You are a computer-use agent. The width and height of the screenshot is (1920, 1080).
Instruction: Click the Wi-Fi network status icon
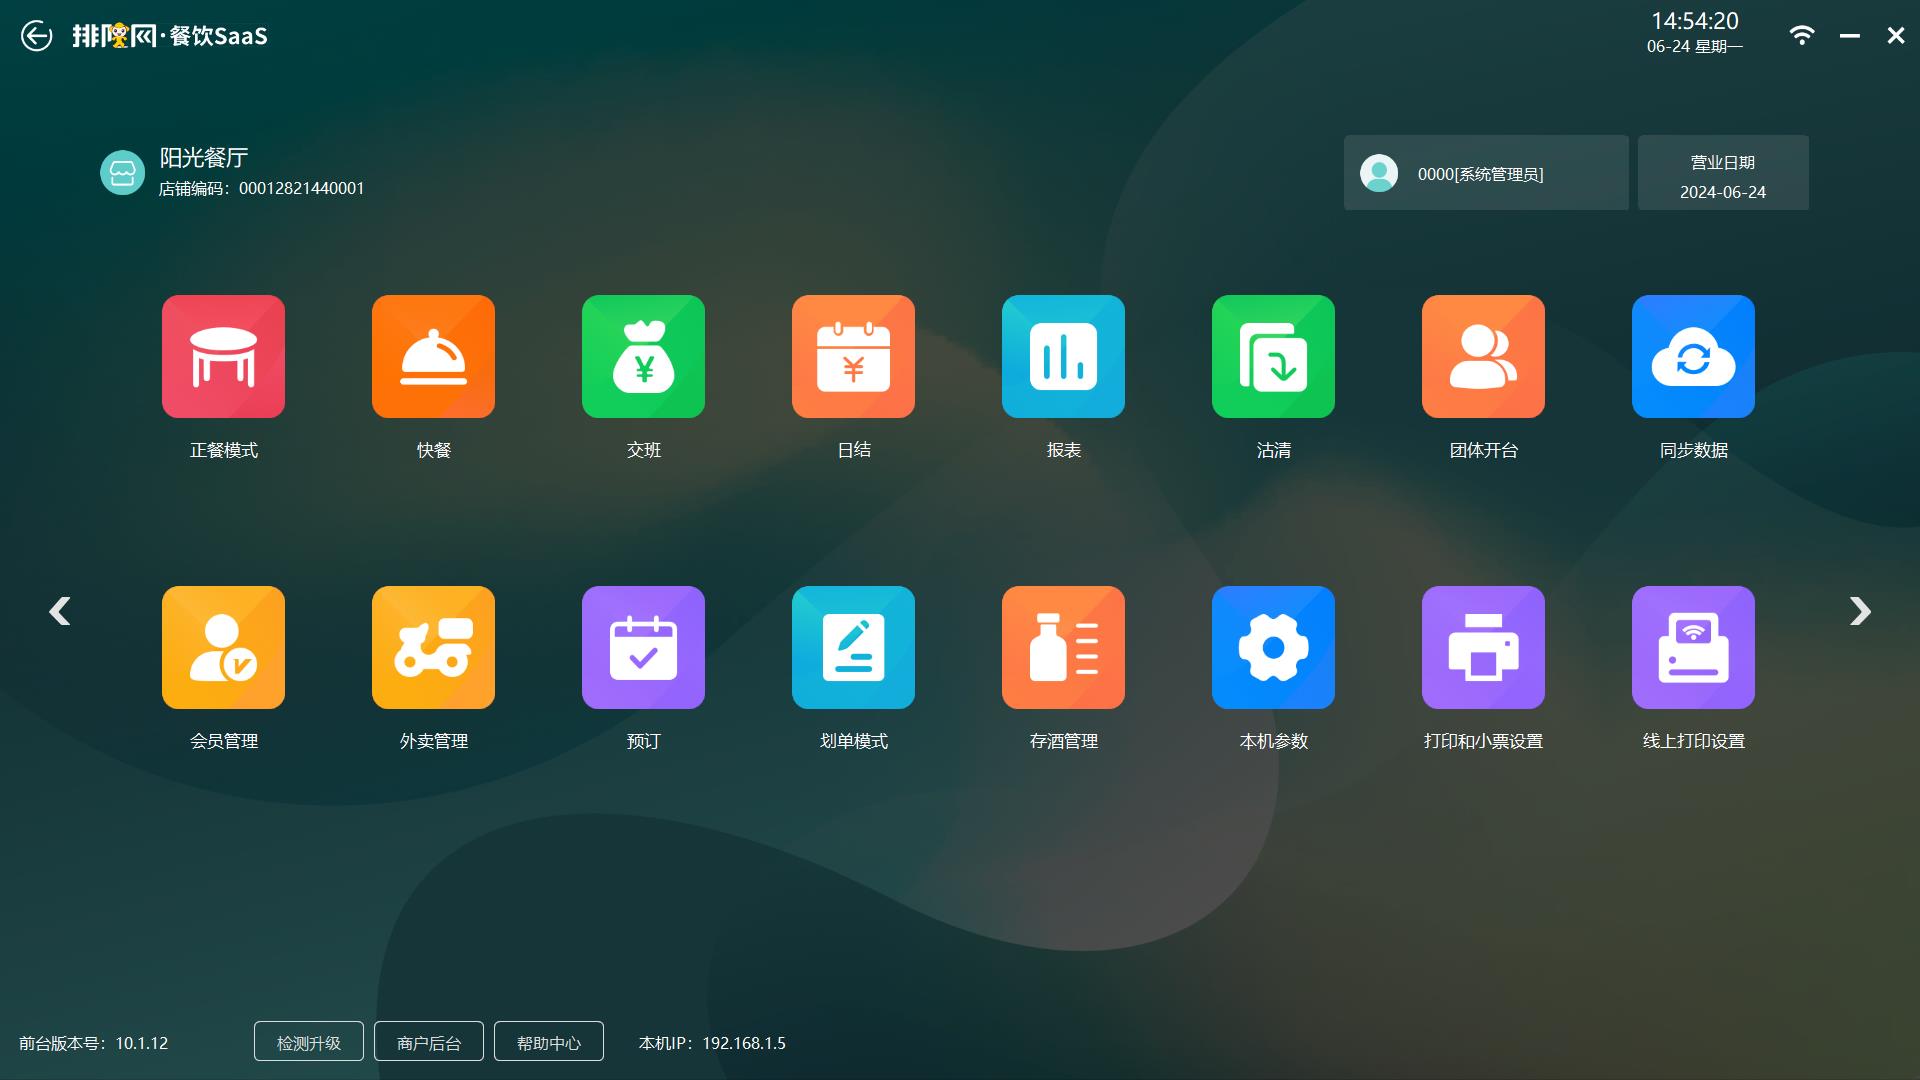click(x=1801, y=36)
